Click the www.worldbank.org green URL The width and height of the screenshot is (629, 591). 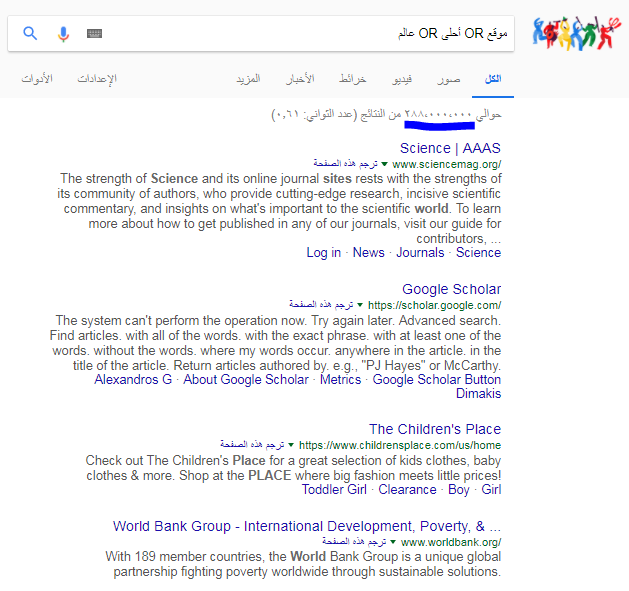(x=451, y=542)
